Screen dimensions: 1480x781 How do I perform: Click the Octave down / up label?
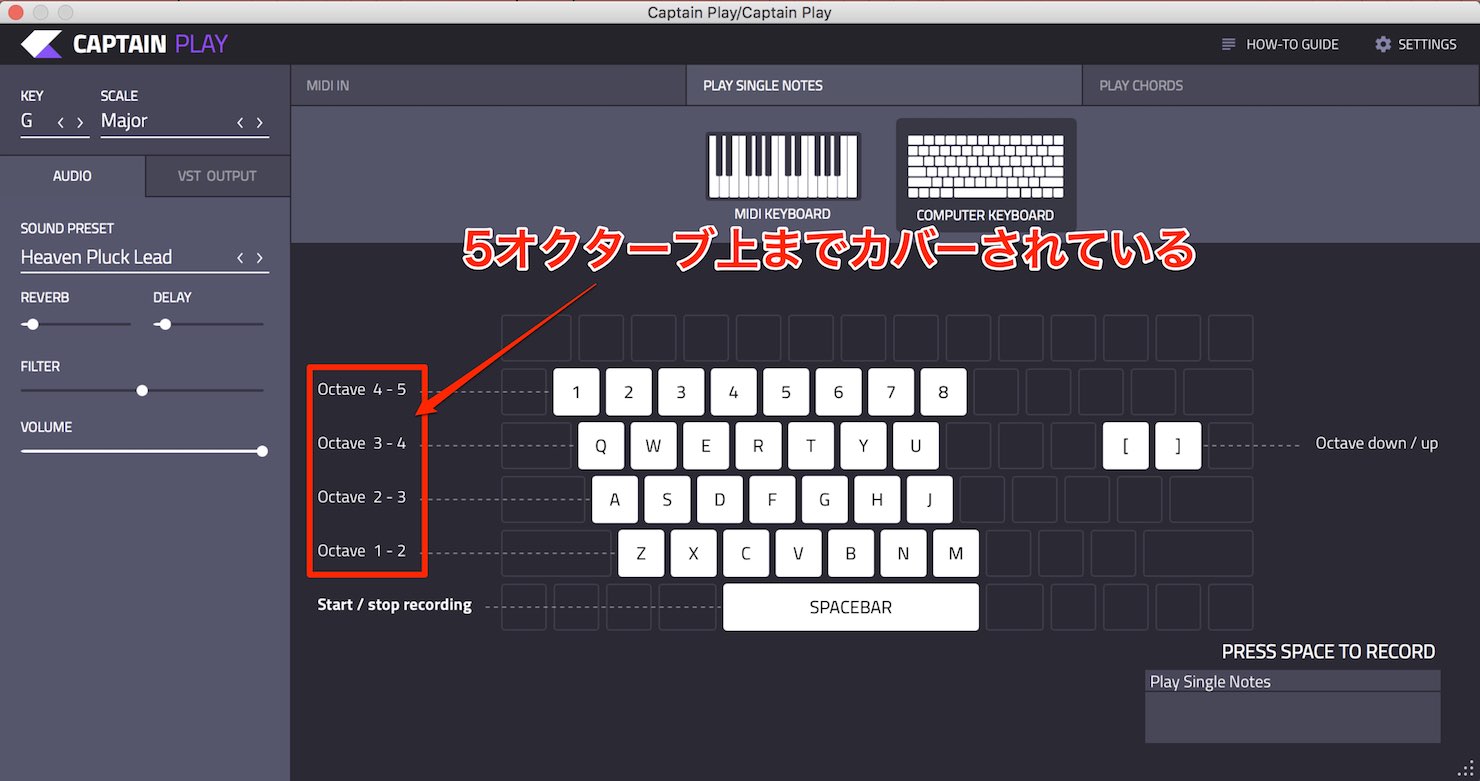[x=1377, y=443]
